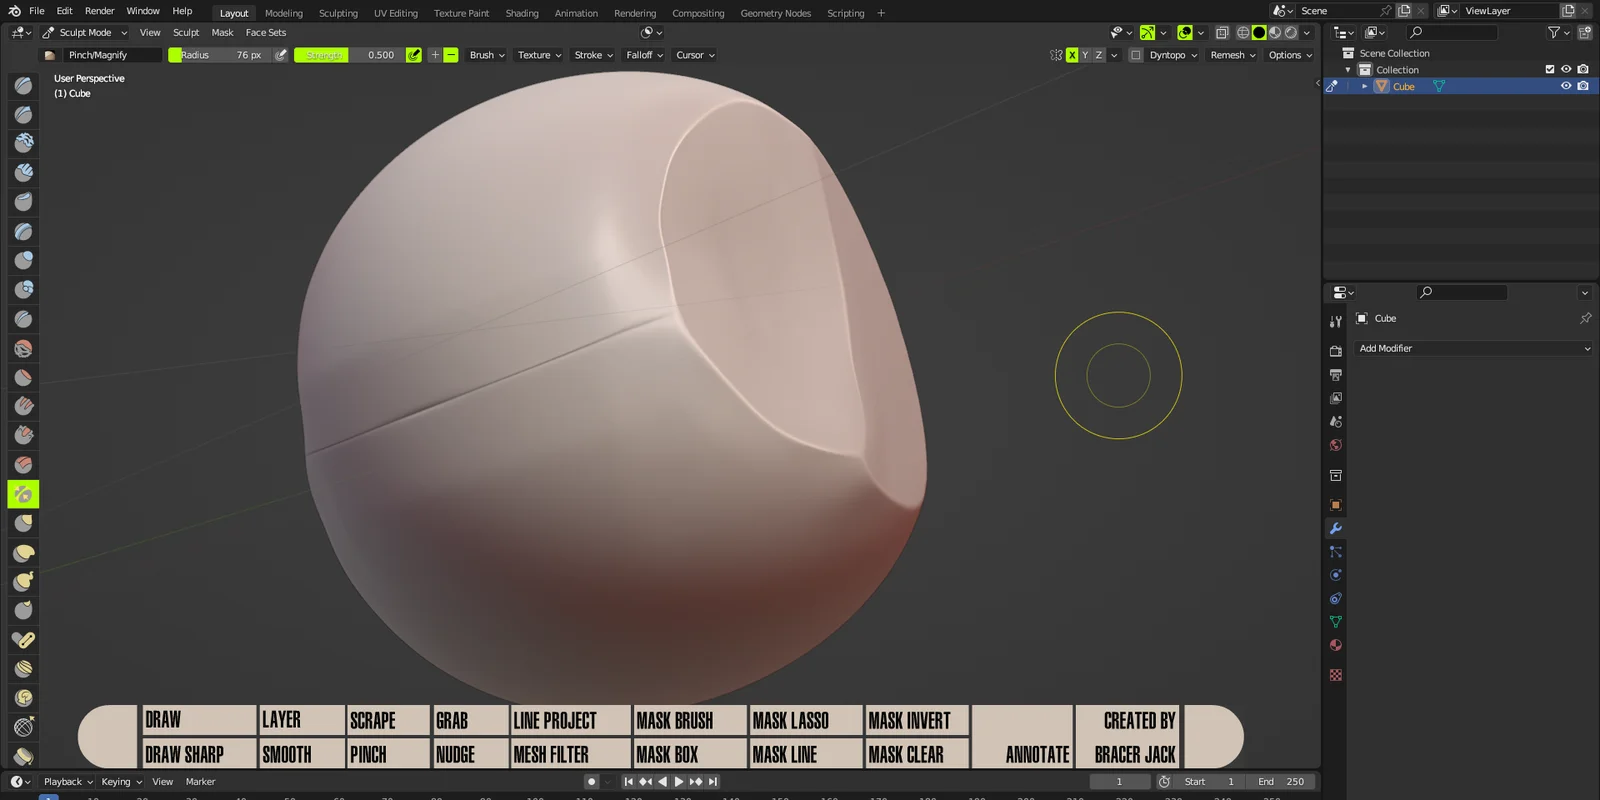Select the Smooth brush tool
Image resolution: width=1600 pixels, height=800 pixels.
(x=23, y=349)
